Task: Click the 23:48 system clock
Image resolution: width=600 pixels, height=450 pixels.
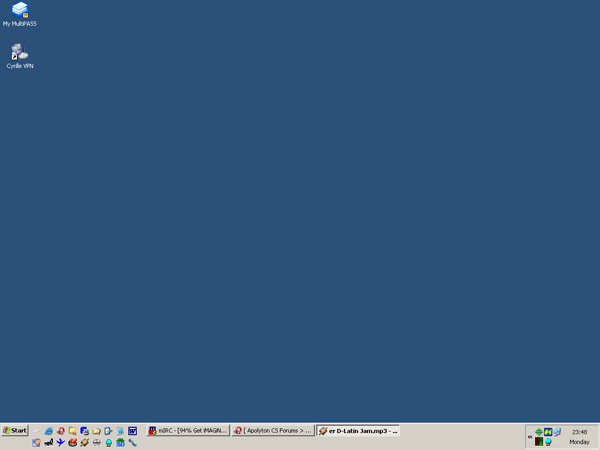Action: 579,432
